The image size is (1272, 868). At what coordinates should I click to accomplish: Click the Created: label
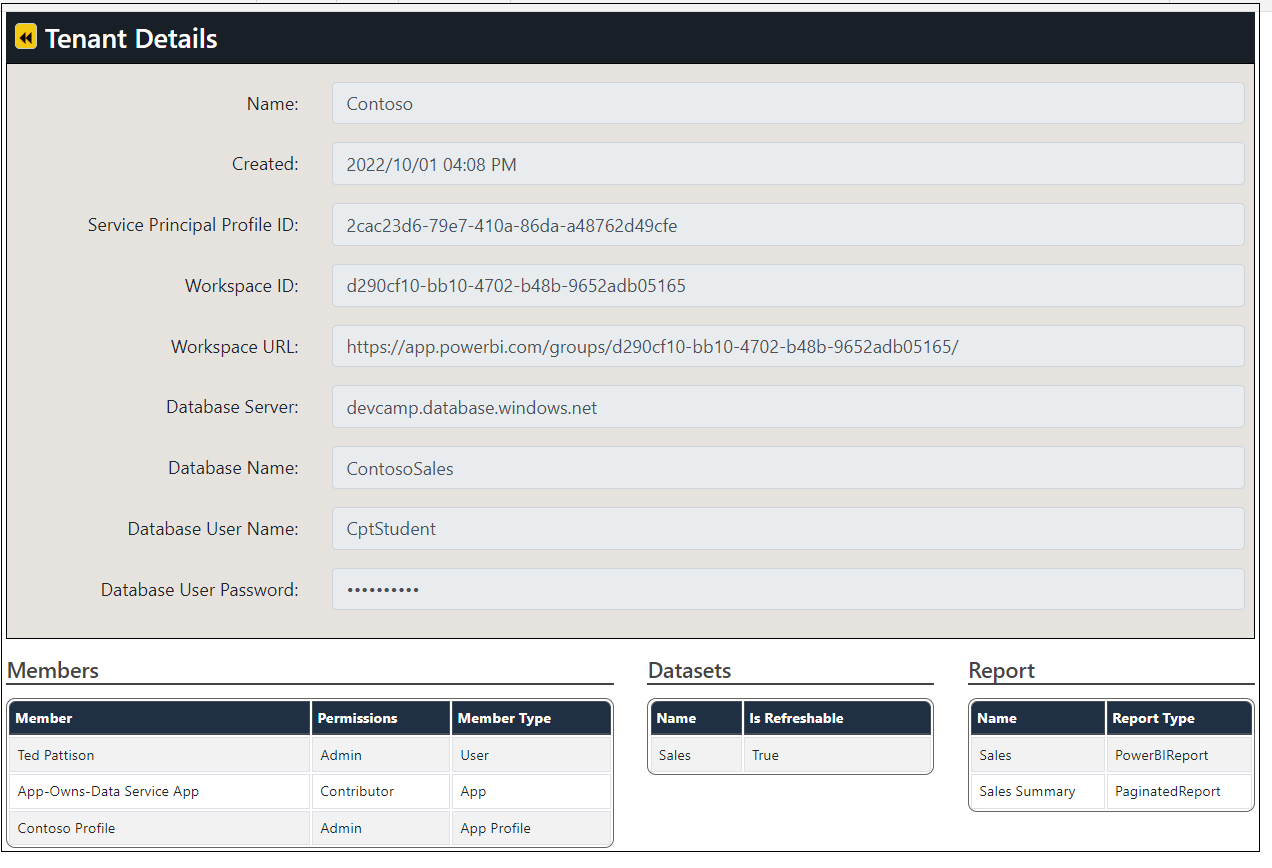[x=265, y=164]
